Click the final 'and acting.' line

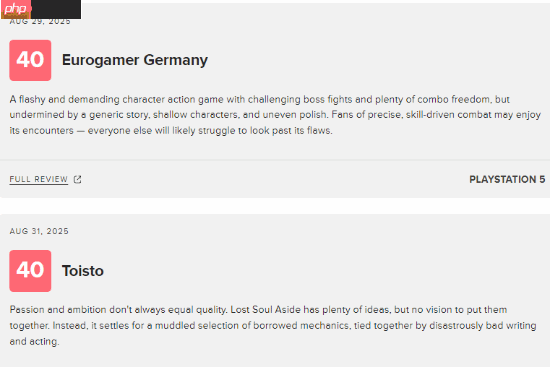34,341
